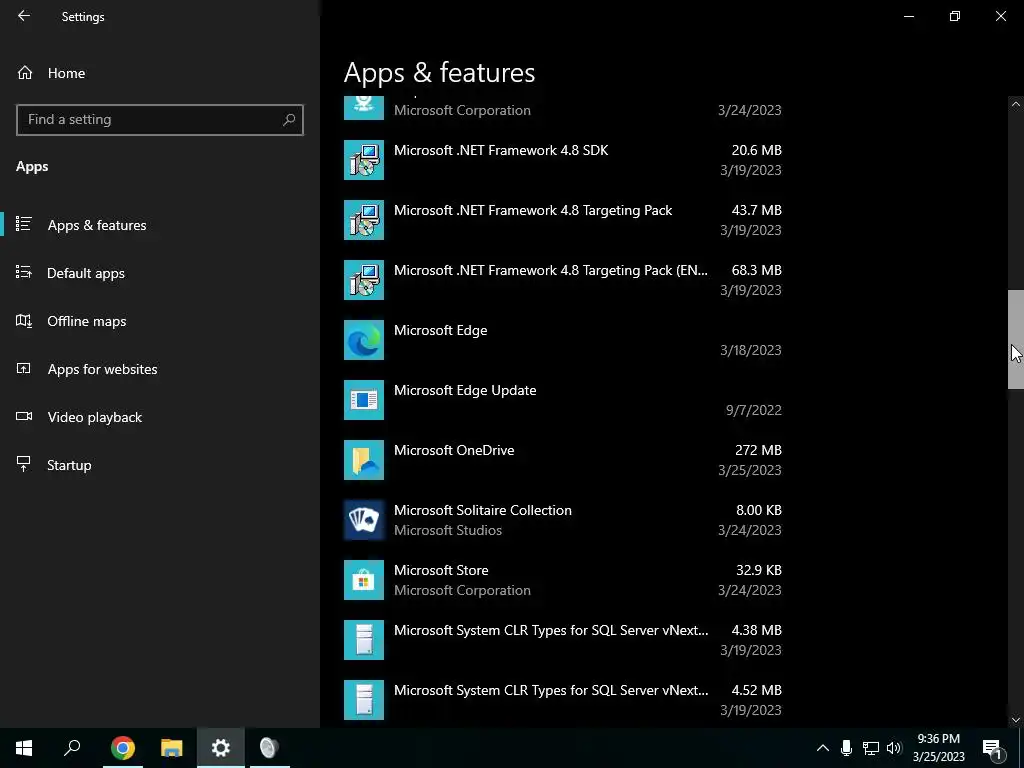Click the vertical scrollbar thumb

(1016, 340)
